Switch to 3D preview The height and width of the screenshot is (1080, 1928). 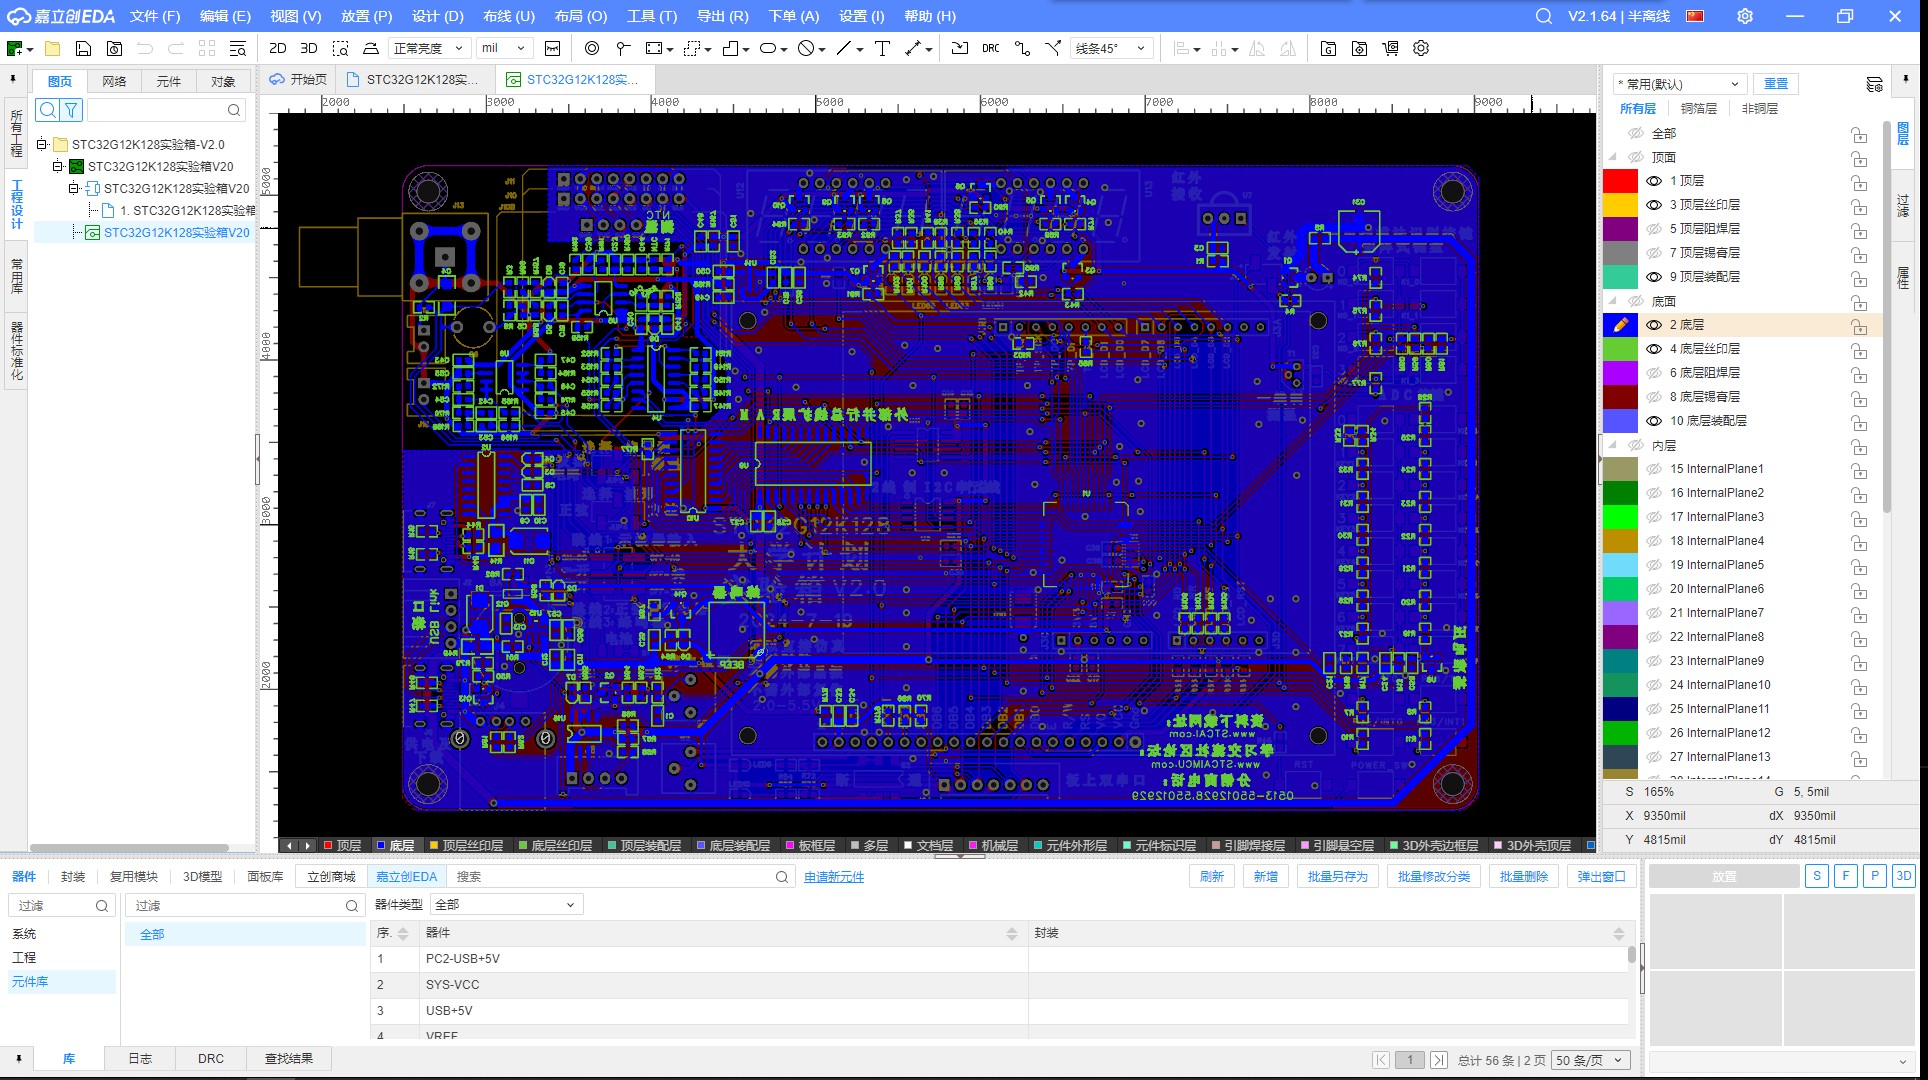coord(309,48)
